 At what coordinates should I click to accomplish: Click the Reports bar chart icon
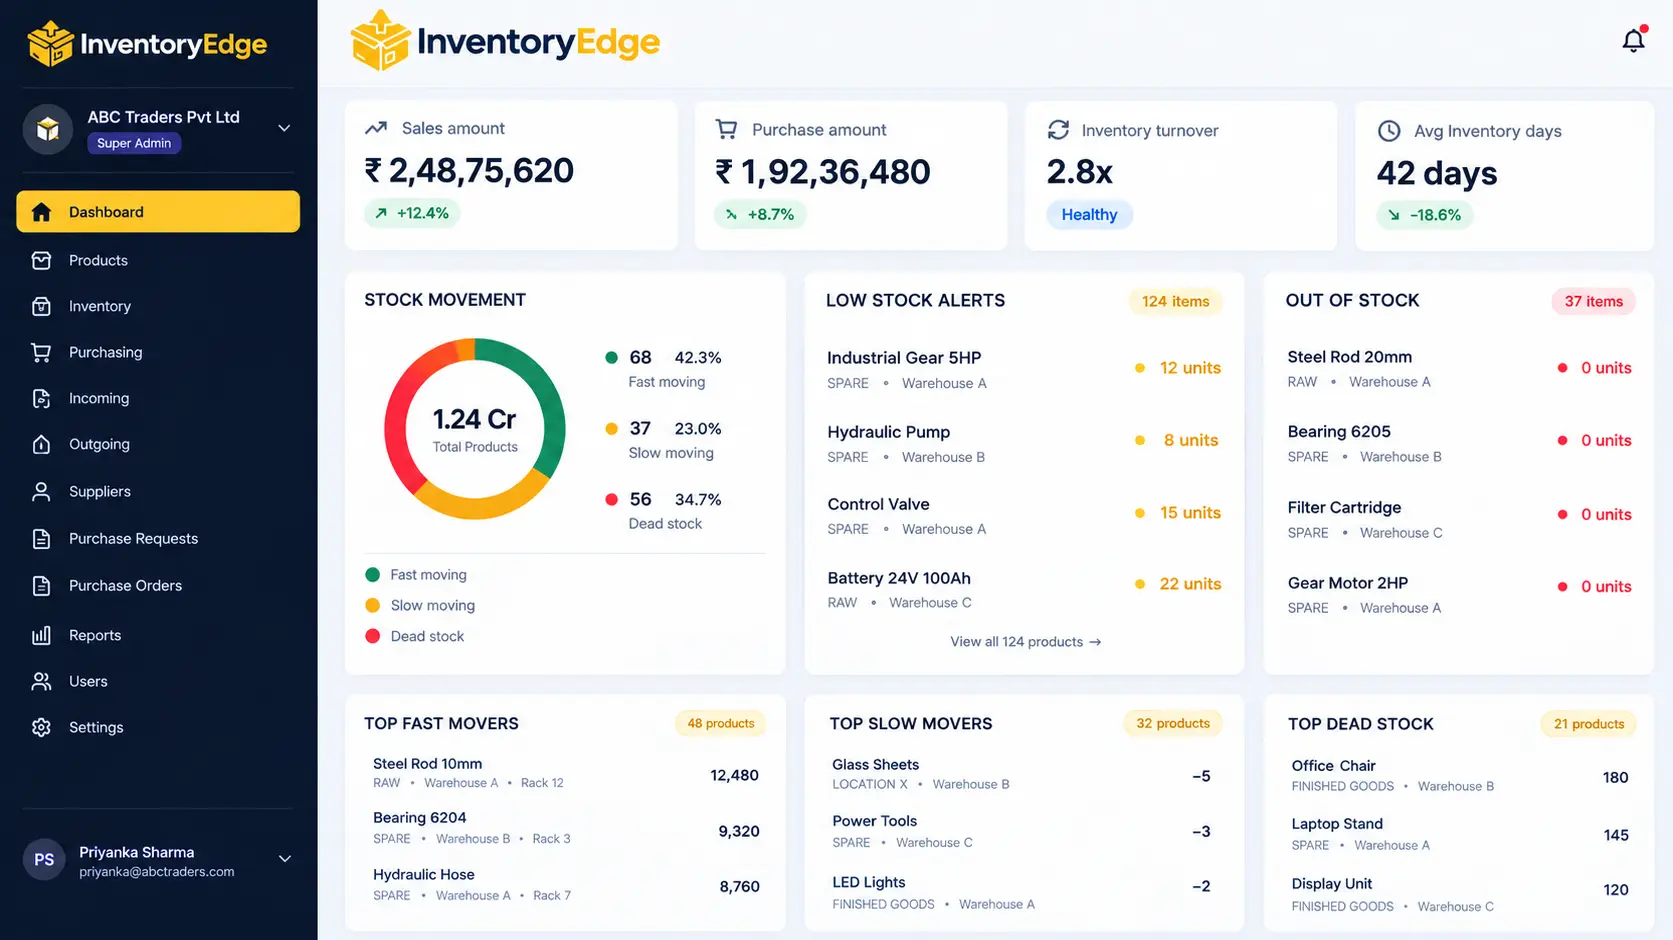pos(41,635)
